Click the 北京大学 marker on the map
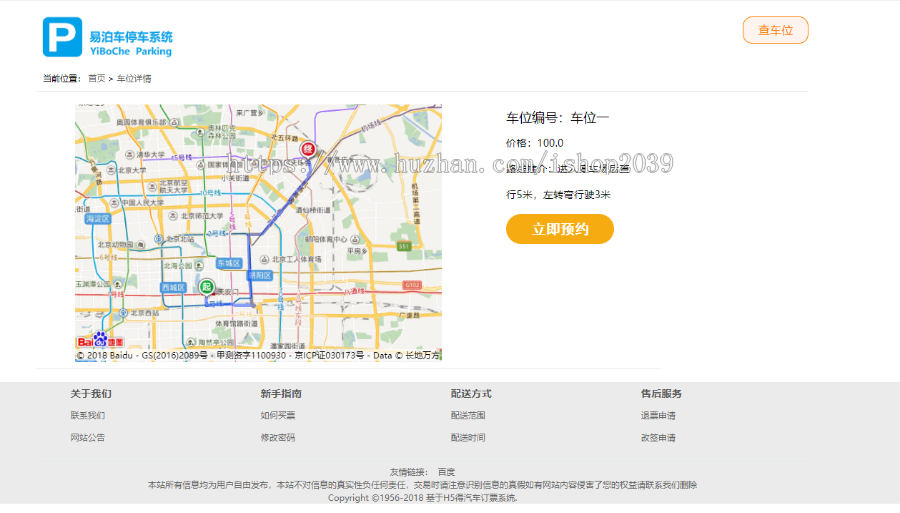The width and height of the screenshot is (900, 513). (x=112, y=170)
